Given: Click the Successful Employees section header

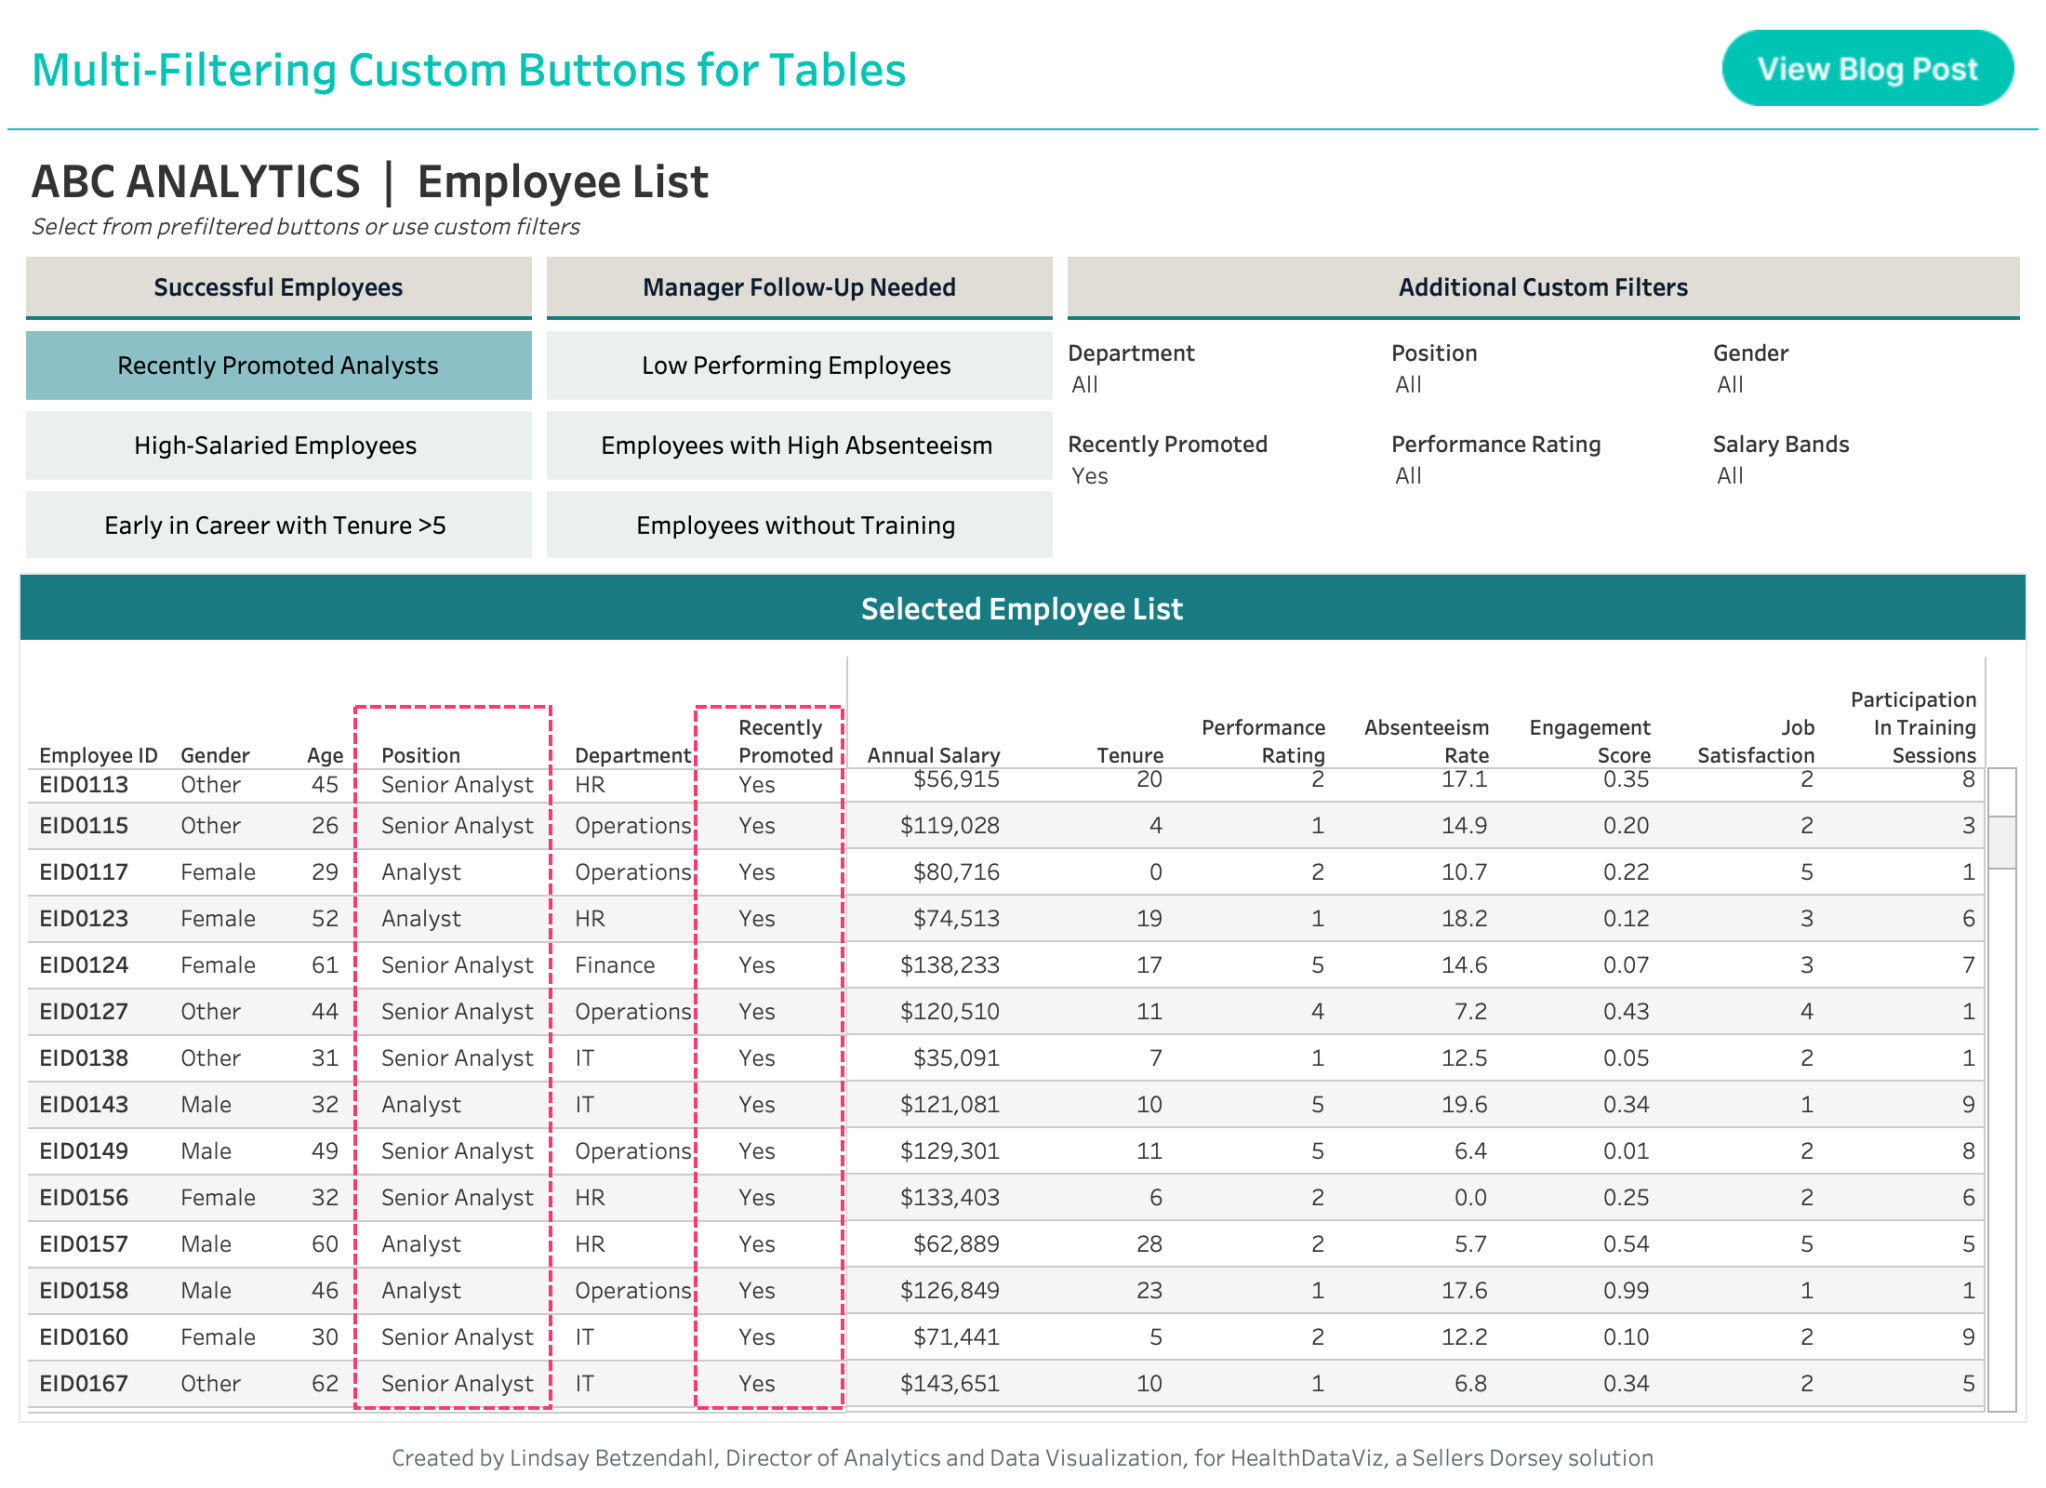Looking at the screenshot, I should [x=278, y=287].
